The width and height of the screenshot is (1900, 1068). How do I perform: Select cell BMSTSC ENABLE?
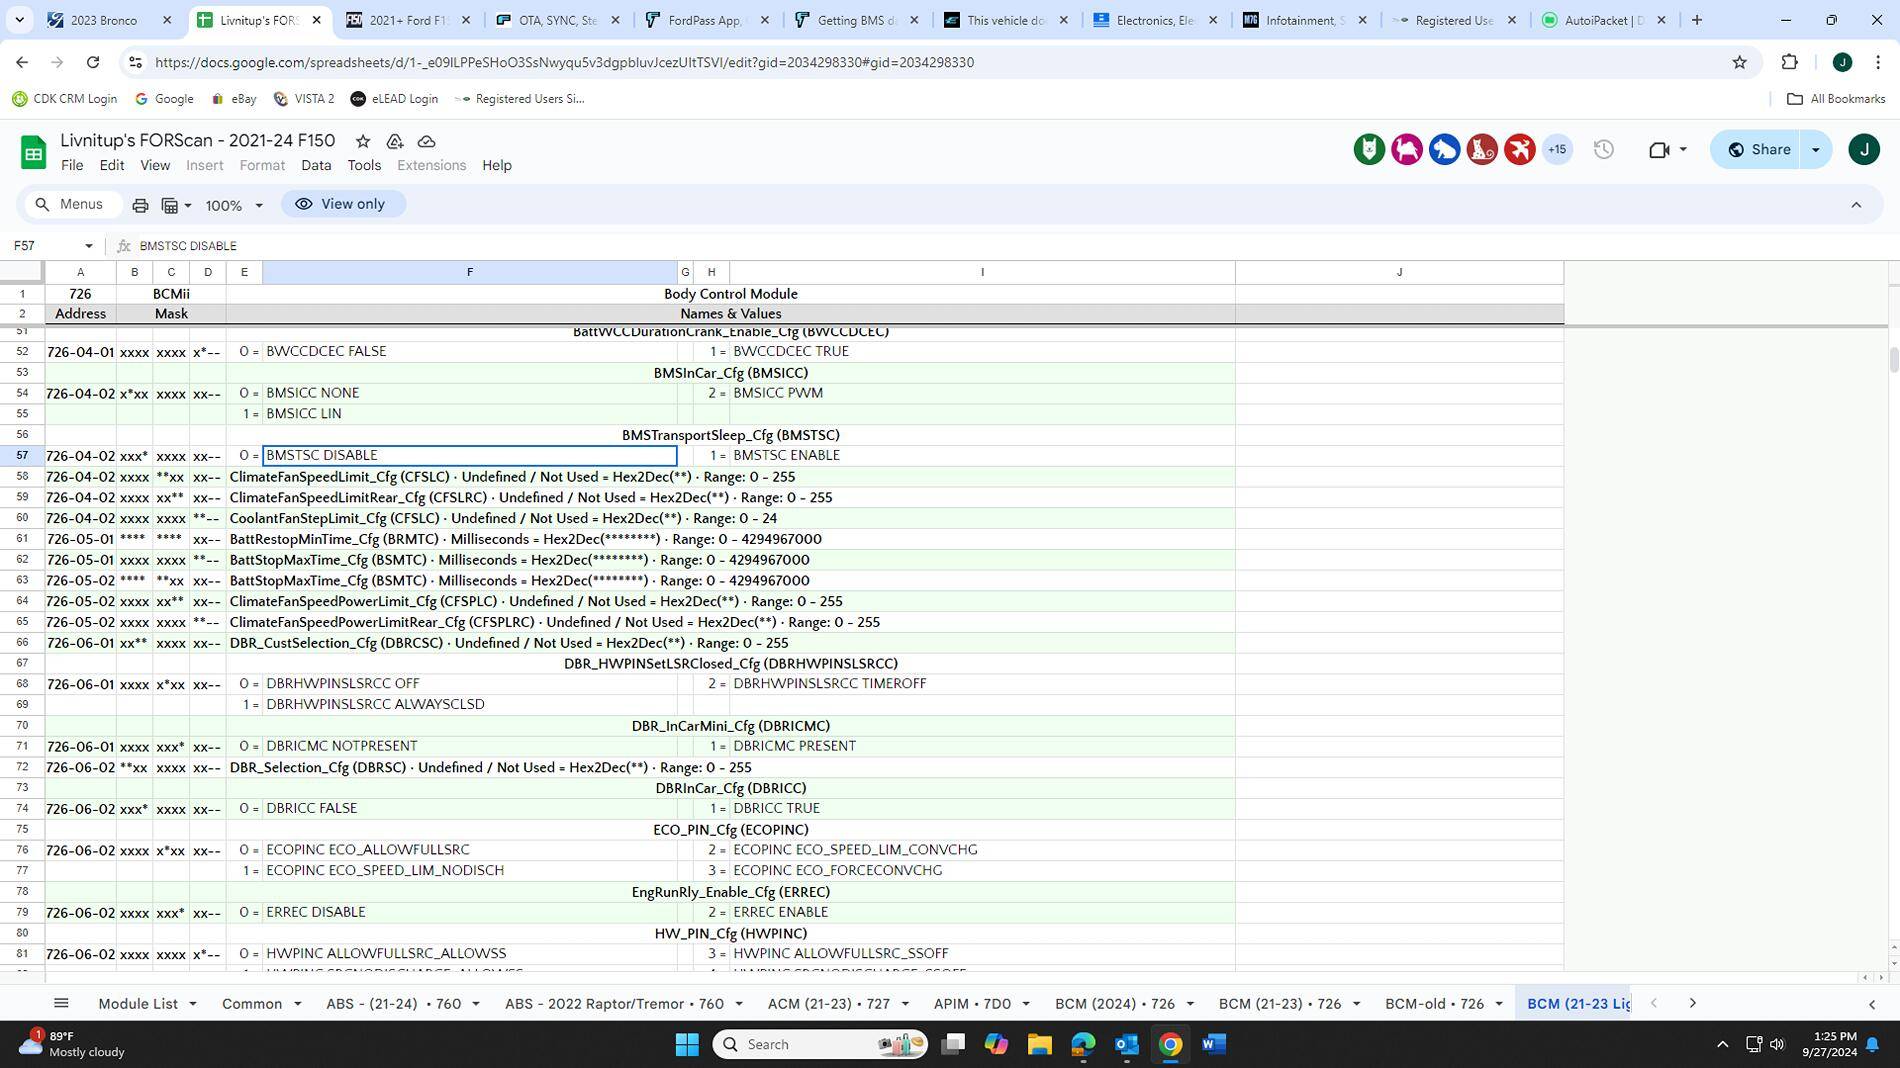pos(982,455)
